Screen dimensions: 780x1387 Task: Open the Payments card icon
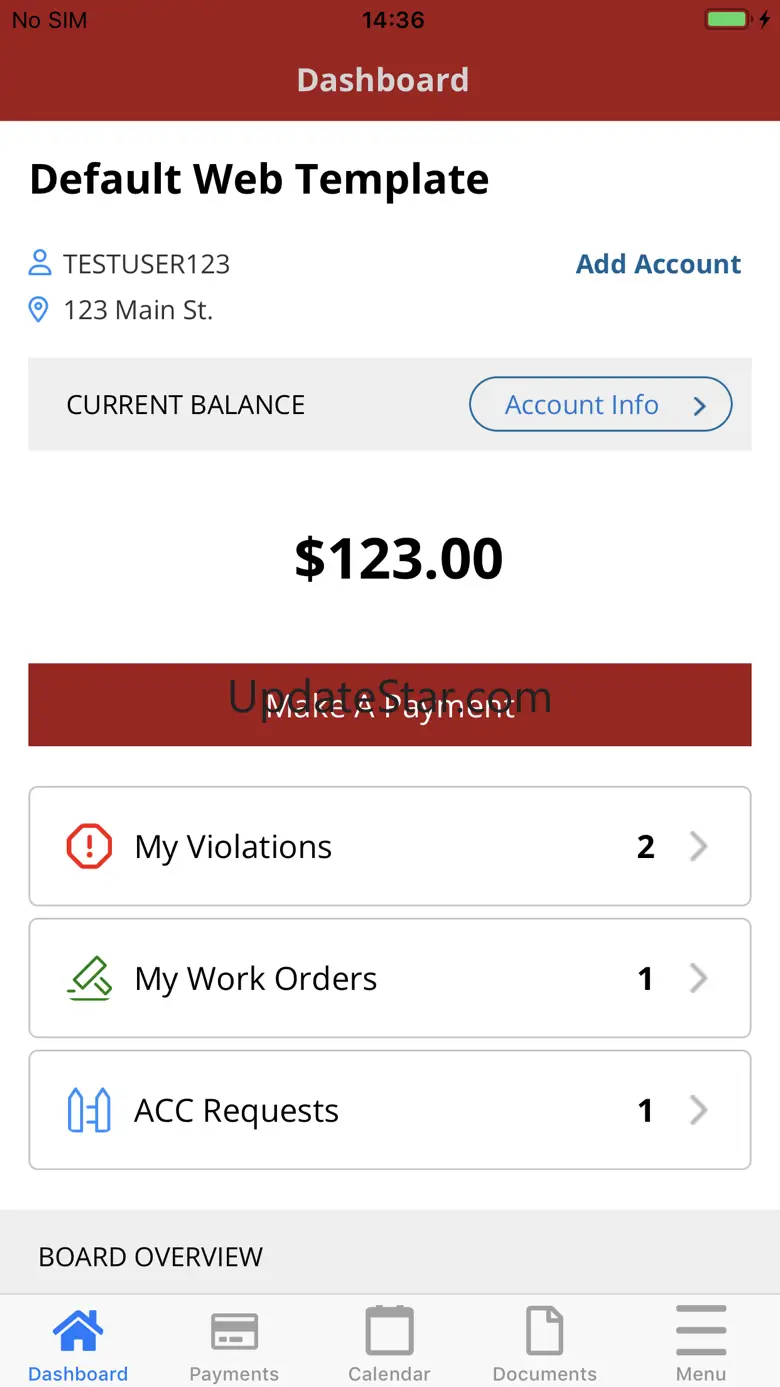pyautogui.click(x=234, y=1331)
